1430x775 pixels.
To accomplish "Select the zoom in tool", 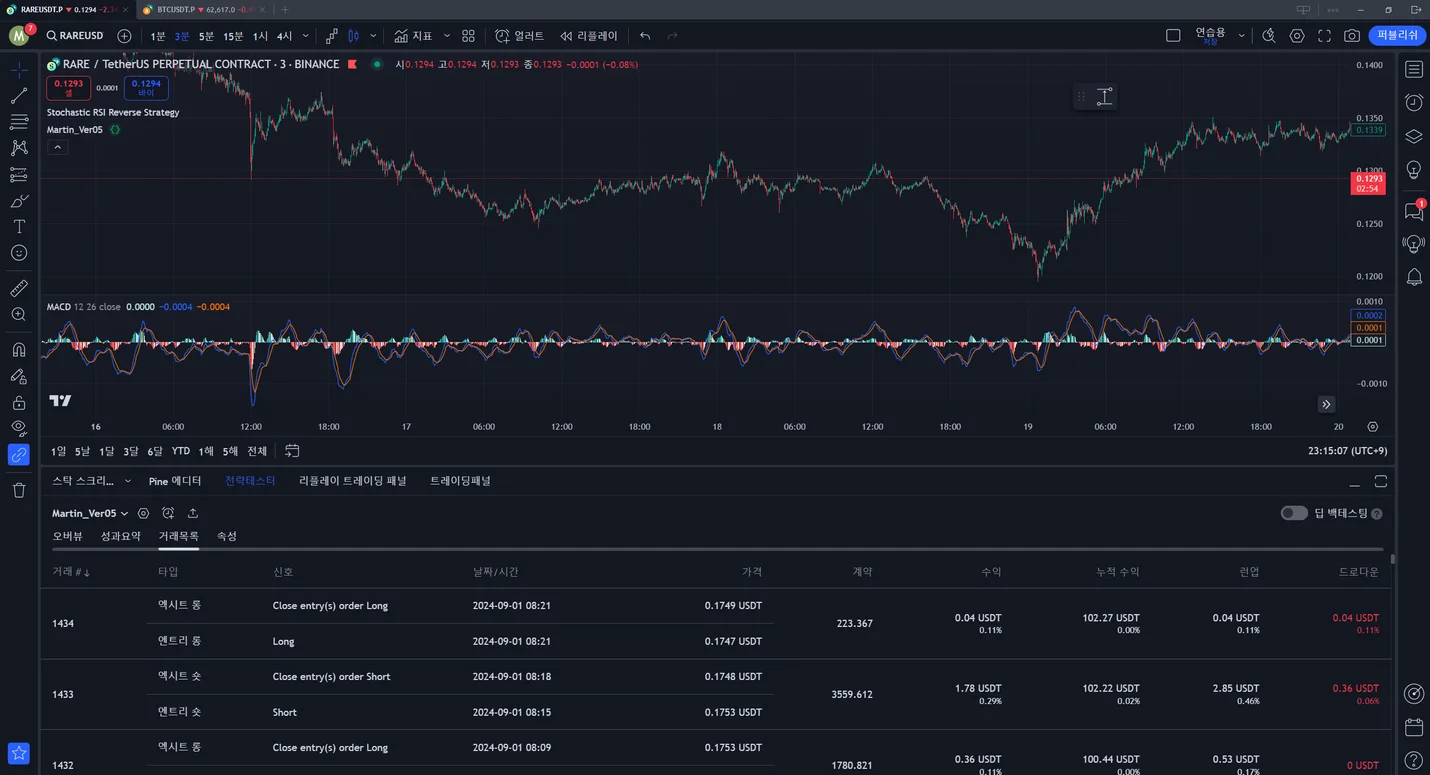I will (19, 314).
